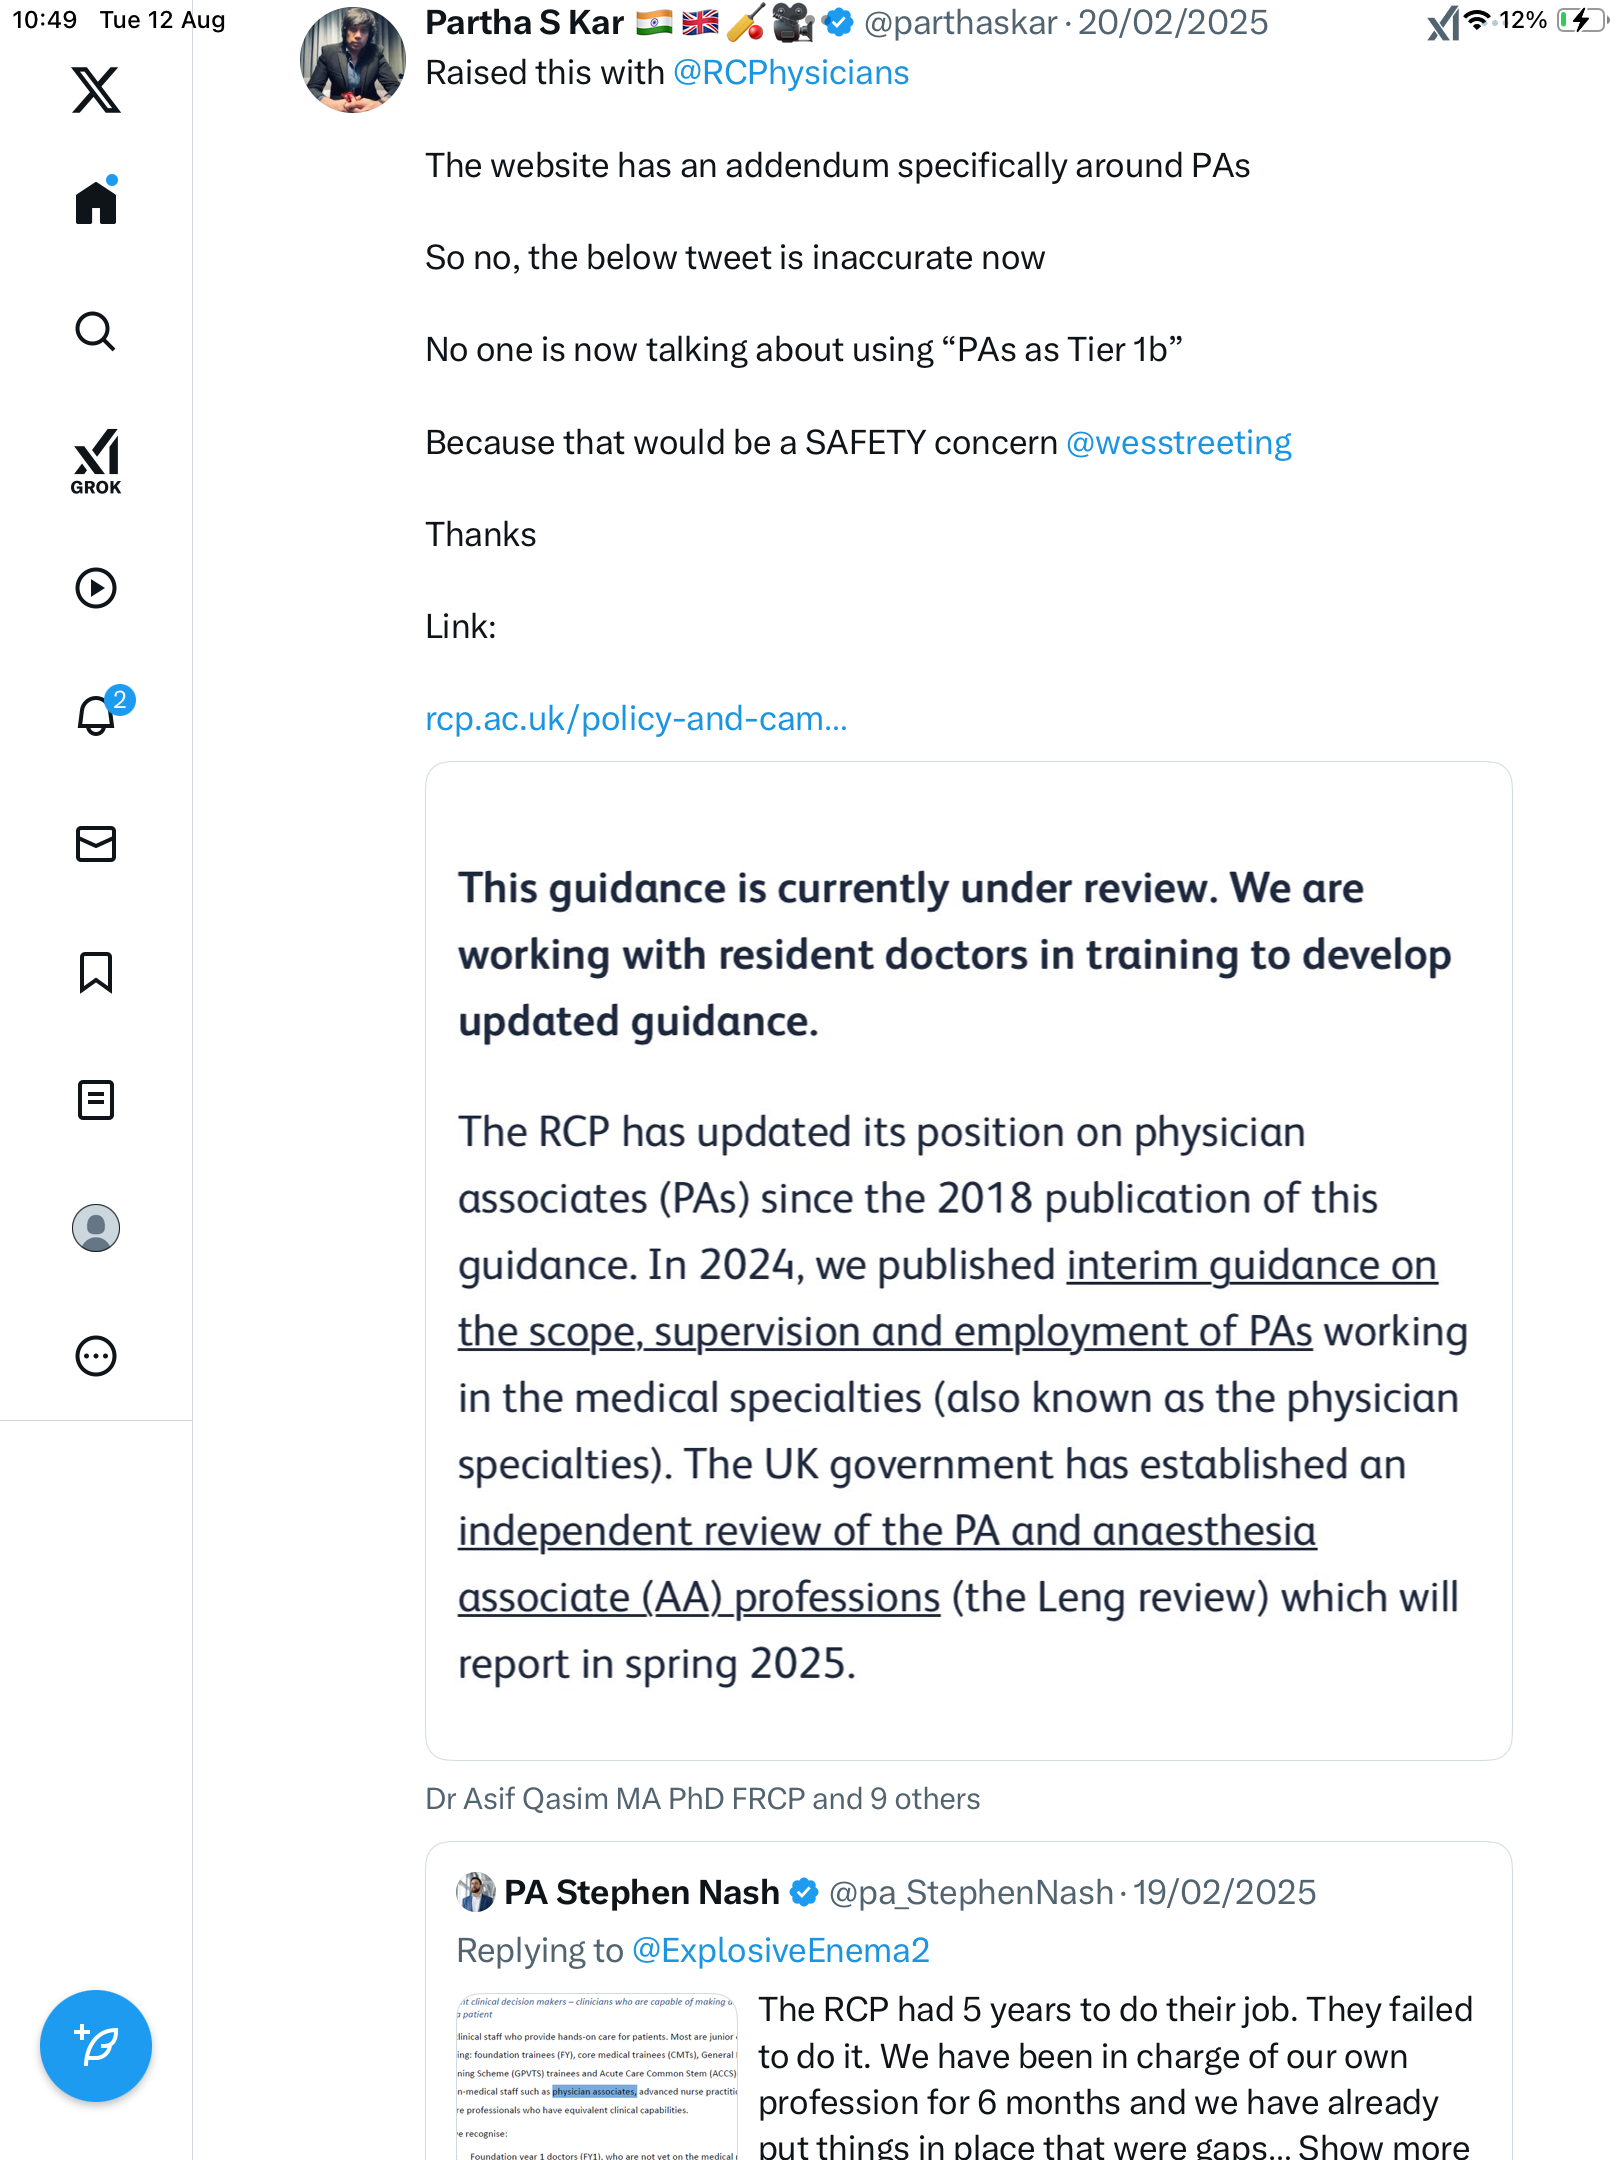Go to the Home feed

coord(96,203)
